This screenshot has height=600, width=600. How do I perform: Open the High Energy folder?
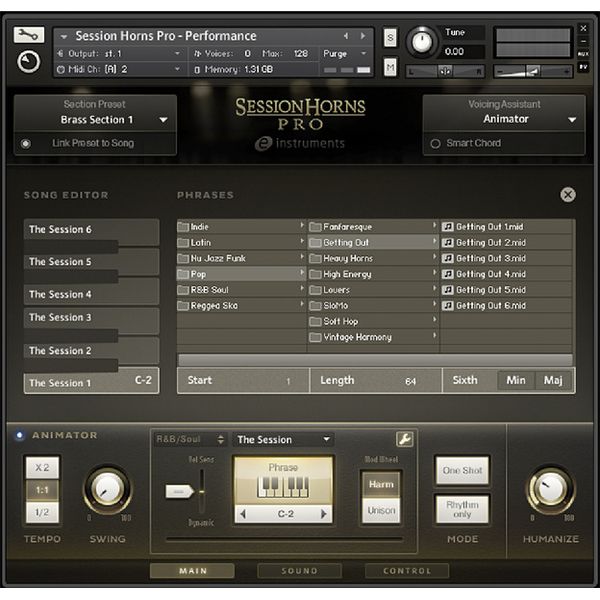(373, 274)
